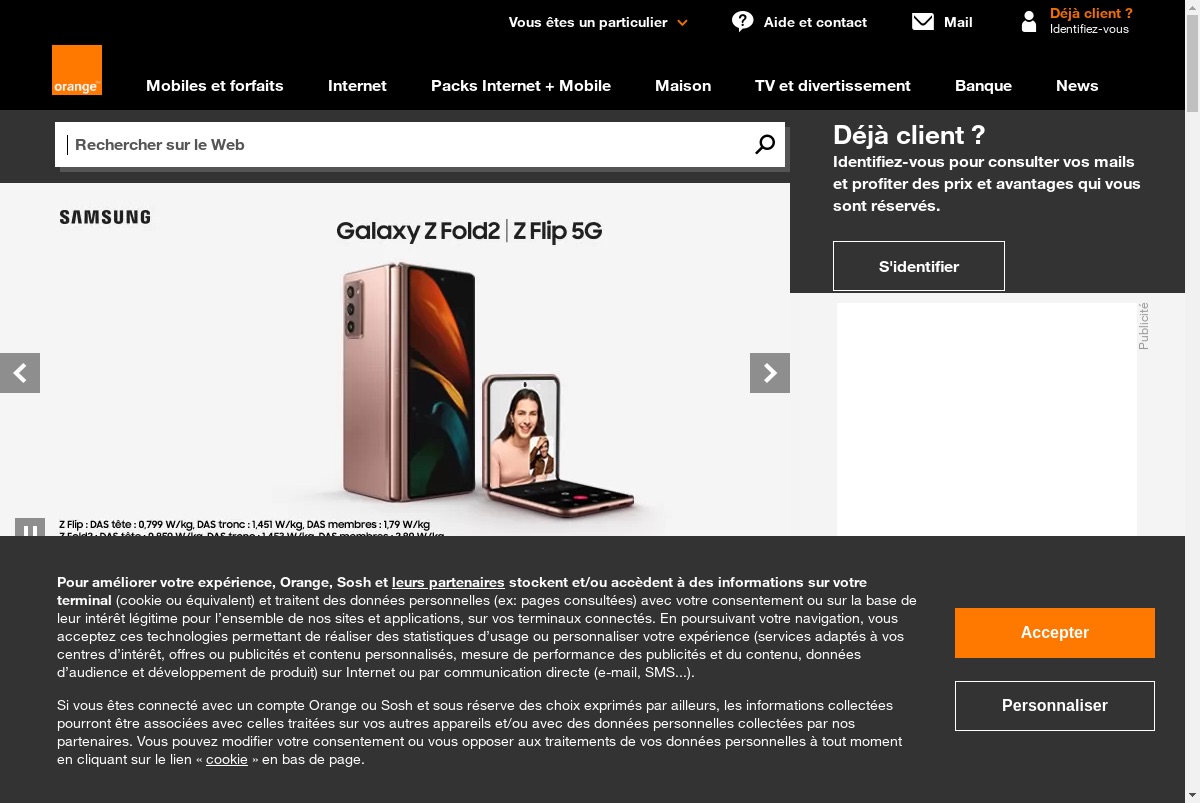Image resolution: width=1200 pixels, height=803 pixels.
Task: Accept cookies with Accepter button
Action: pos(1055,633)
